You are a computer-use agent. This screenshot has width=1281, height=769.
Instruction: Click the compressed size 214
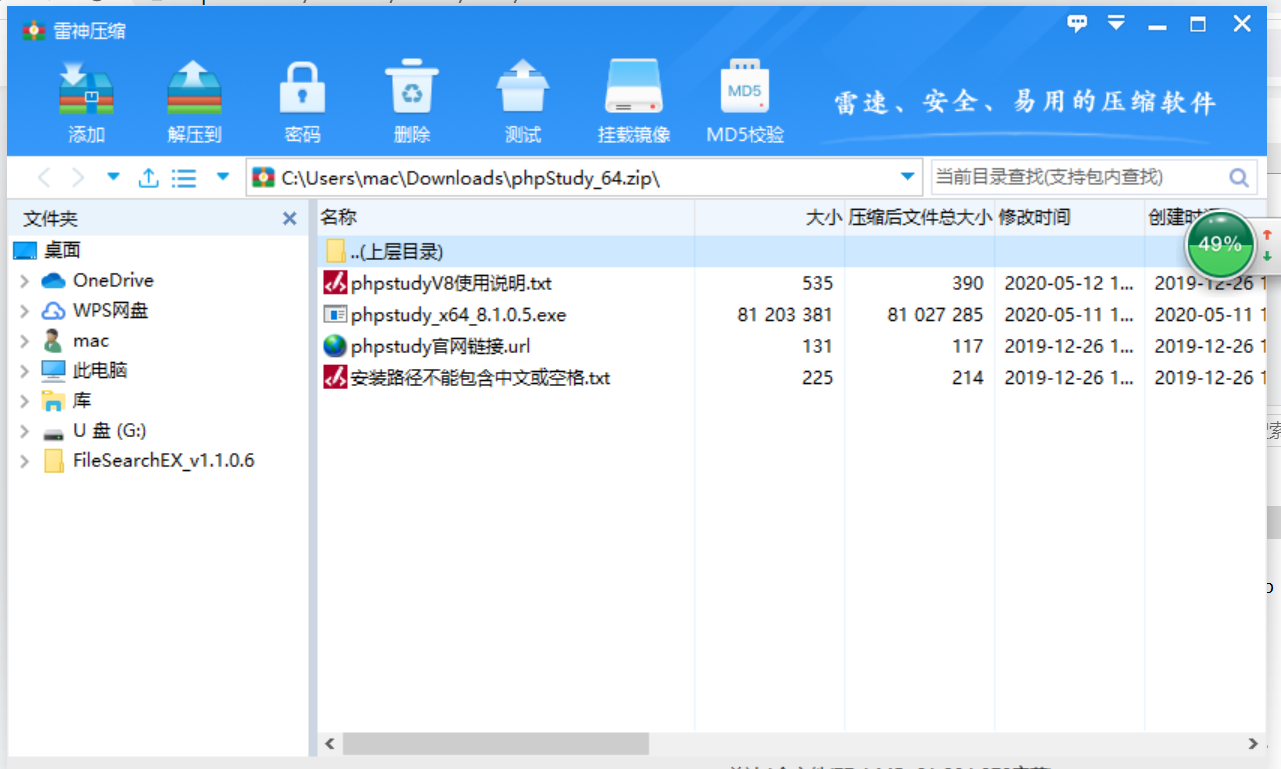[967, 378]
